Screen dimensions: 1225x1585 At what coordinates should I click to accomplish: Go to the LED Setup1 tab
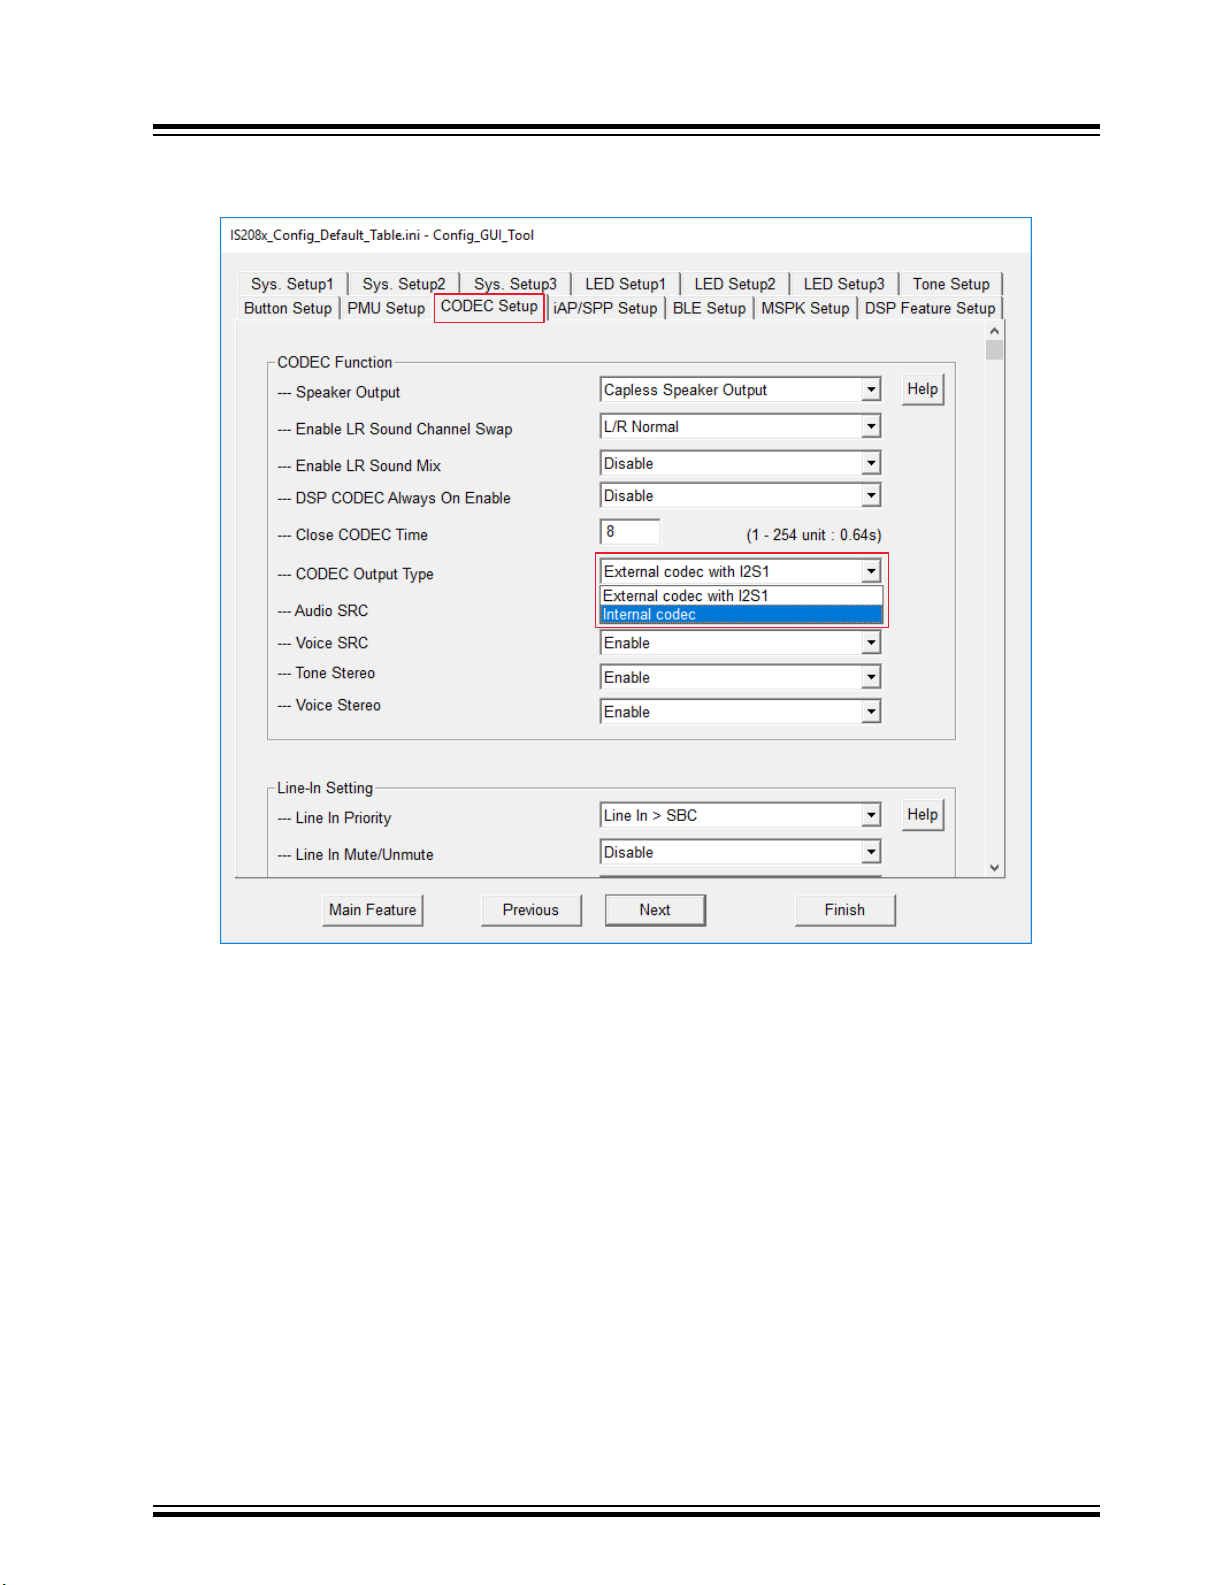point(625,284)
